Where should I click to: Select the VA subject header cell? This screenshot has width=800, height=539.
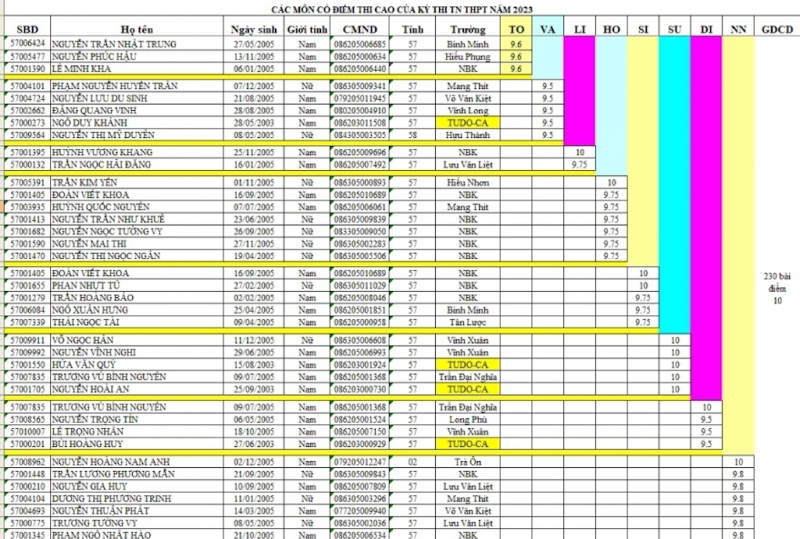pos(547,31)
